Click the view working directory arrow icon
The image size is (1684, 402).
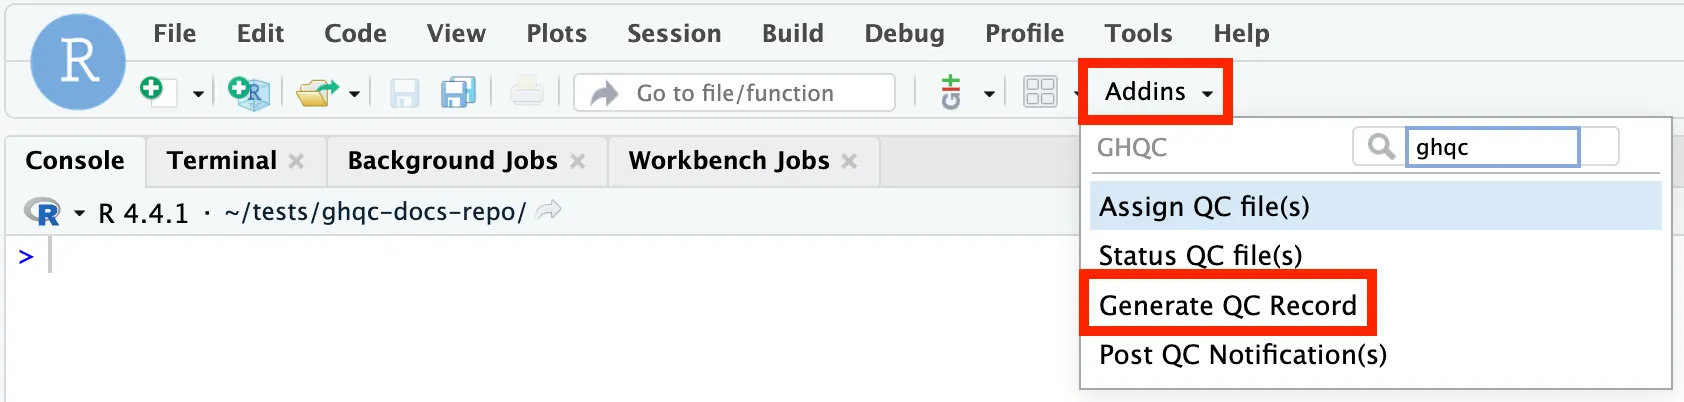(549, 211)
